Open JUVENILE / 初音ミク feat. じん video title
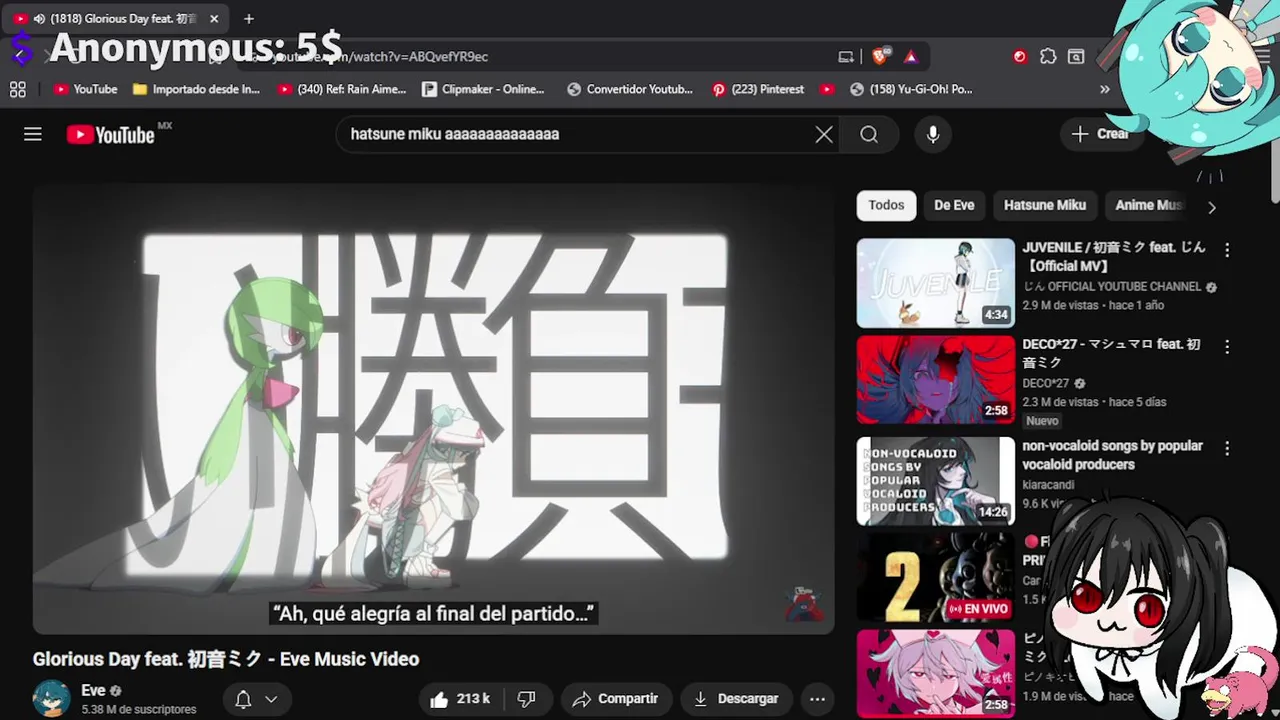 click(x=1114, y=256)
